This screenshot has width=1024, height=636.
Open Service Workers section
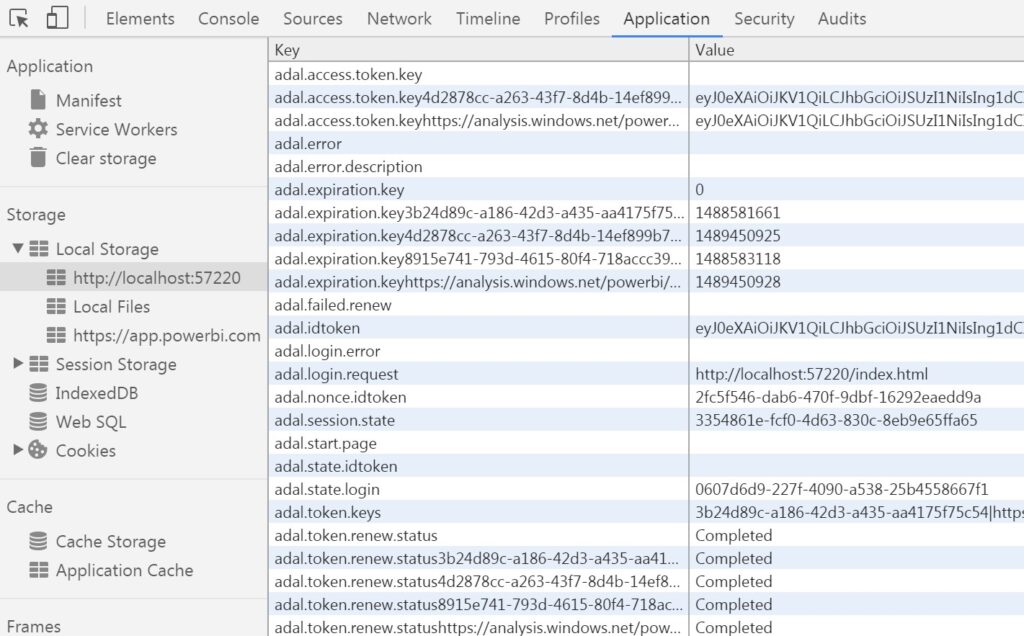click(x=116, y=129)
